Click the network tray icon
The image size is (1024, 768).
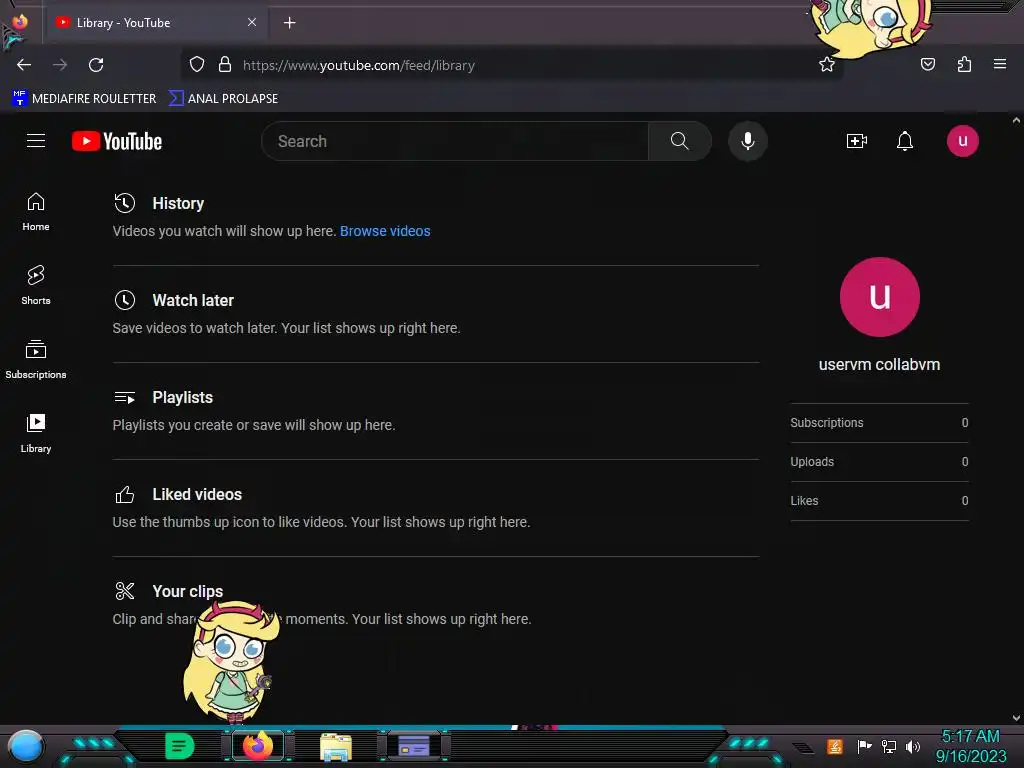click(889, 746)
